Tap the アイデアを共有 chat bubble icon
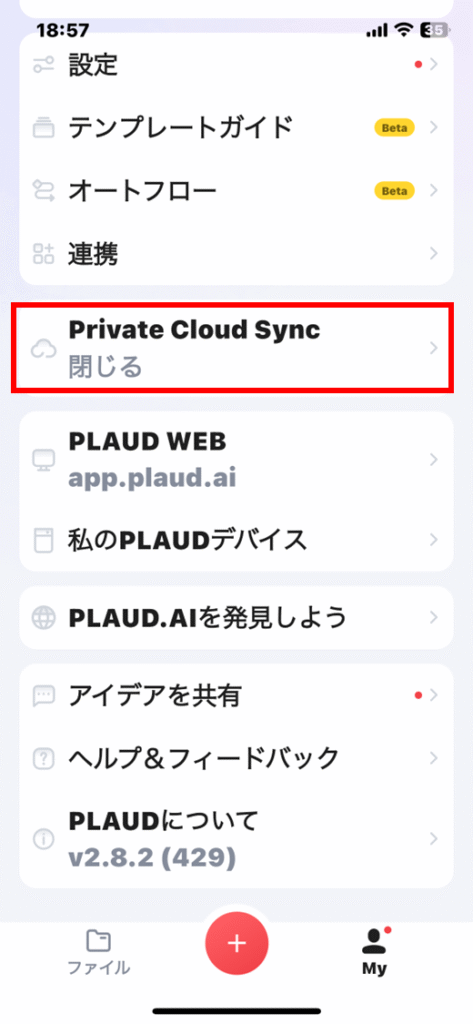The width and height of the screenshot is (473, 1024). pos(43,696)
